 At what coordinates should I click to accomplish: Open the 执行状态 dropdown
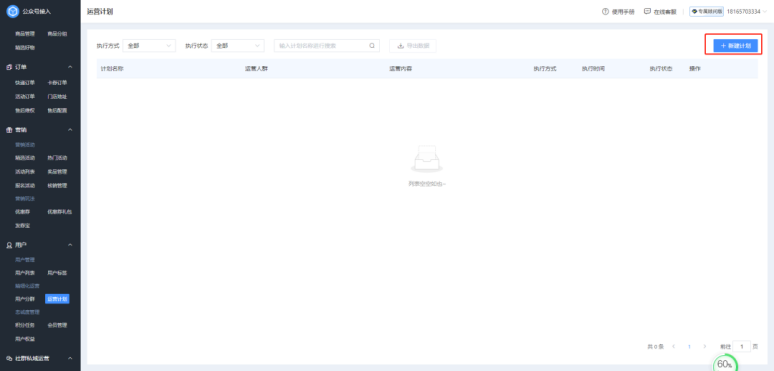pos(238,46)
